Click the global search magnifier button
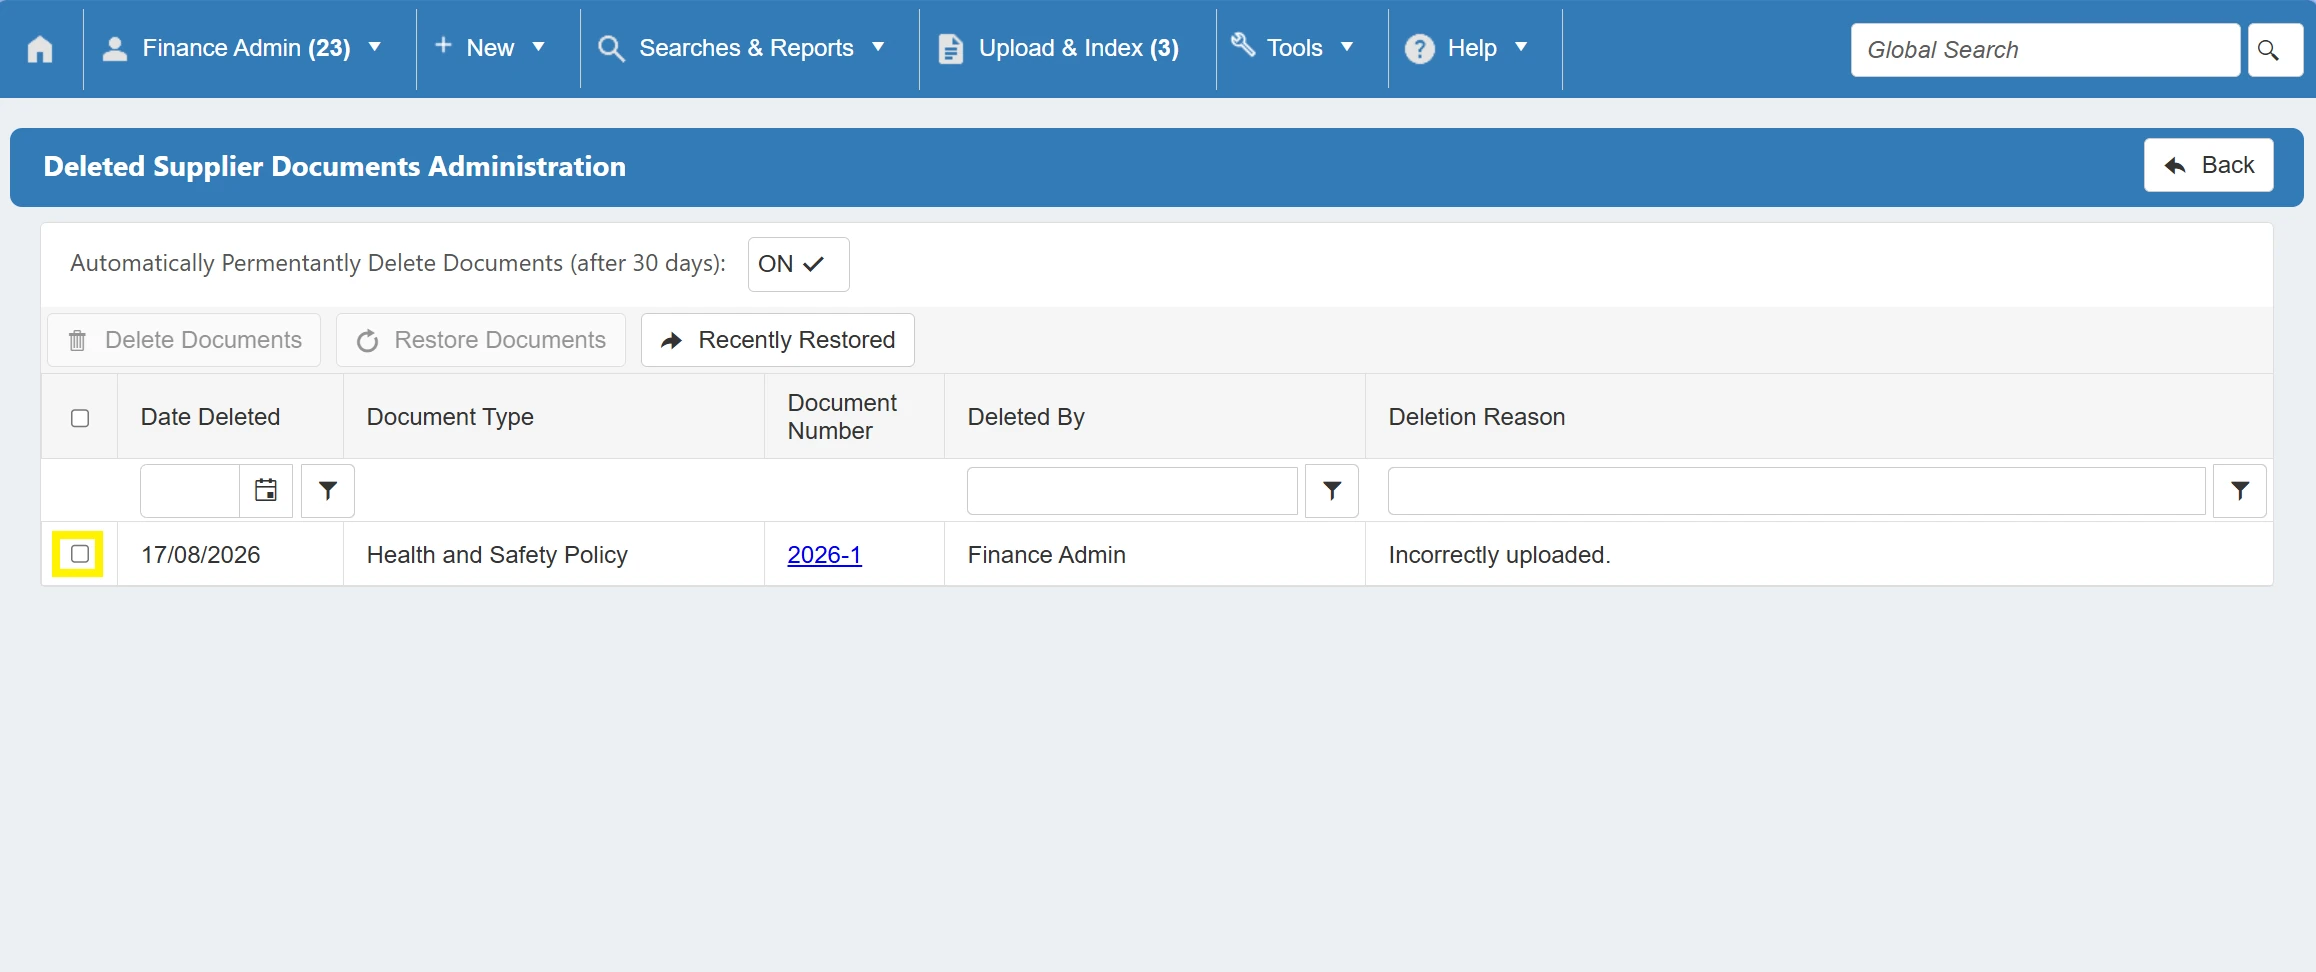The image size is (2316, 972). [x=2274, y=50]
